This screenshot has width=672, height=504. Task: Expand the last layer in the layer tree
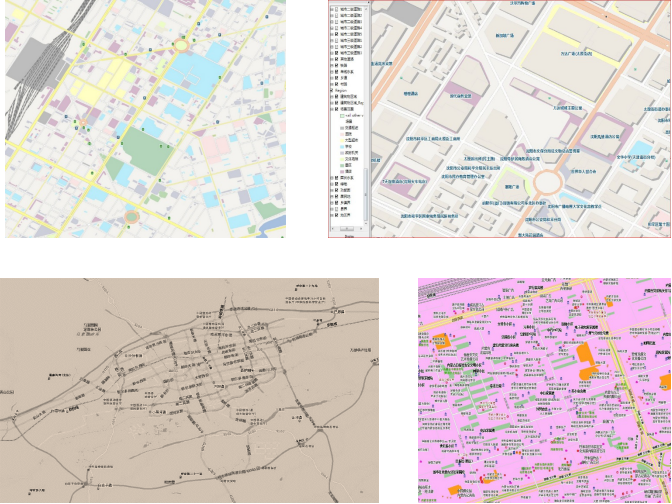coord(331,215)
